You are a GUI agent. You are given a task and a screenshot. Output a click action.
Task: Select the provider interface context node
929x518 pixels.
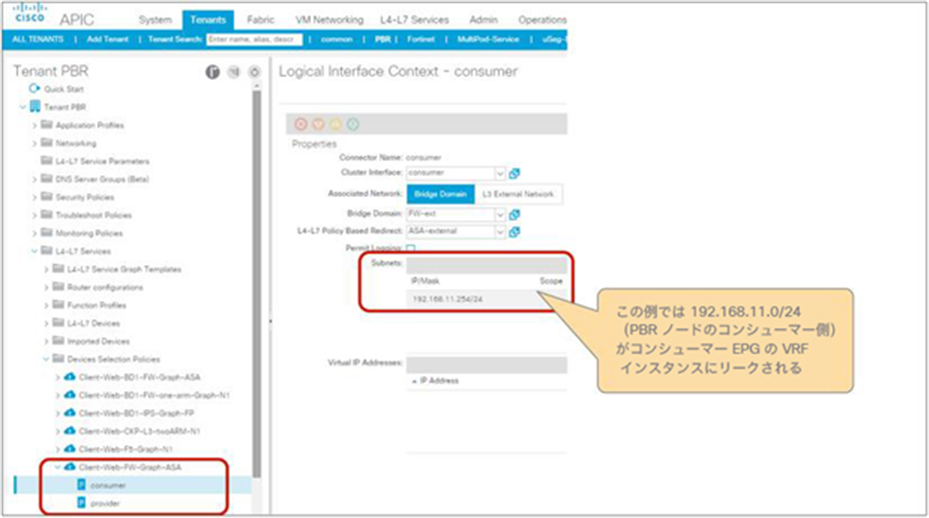coord(105,503)
